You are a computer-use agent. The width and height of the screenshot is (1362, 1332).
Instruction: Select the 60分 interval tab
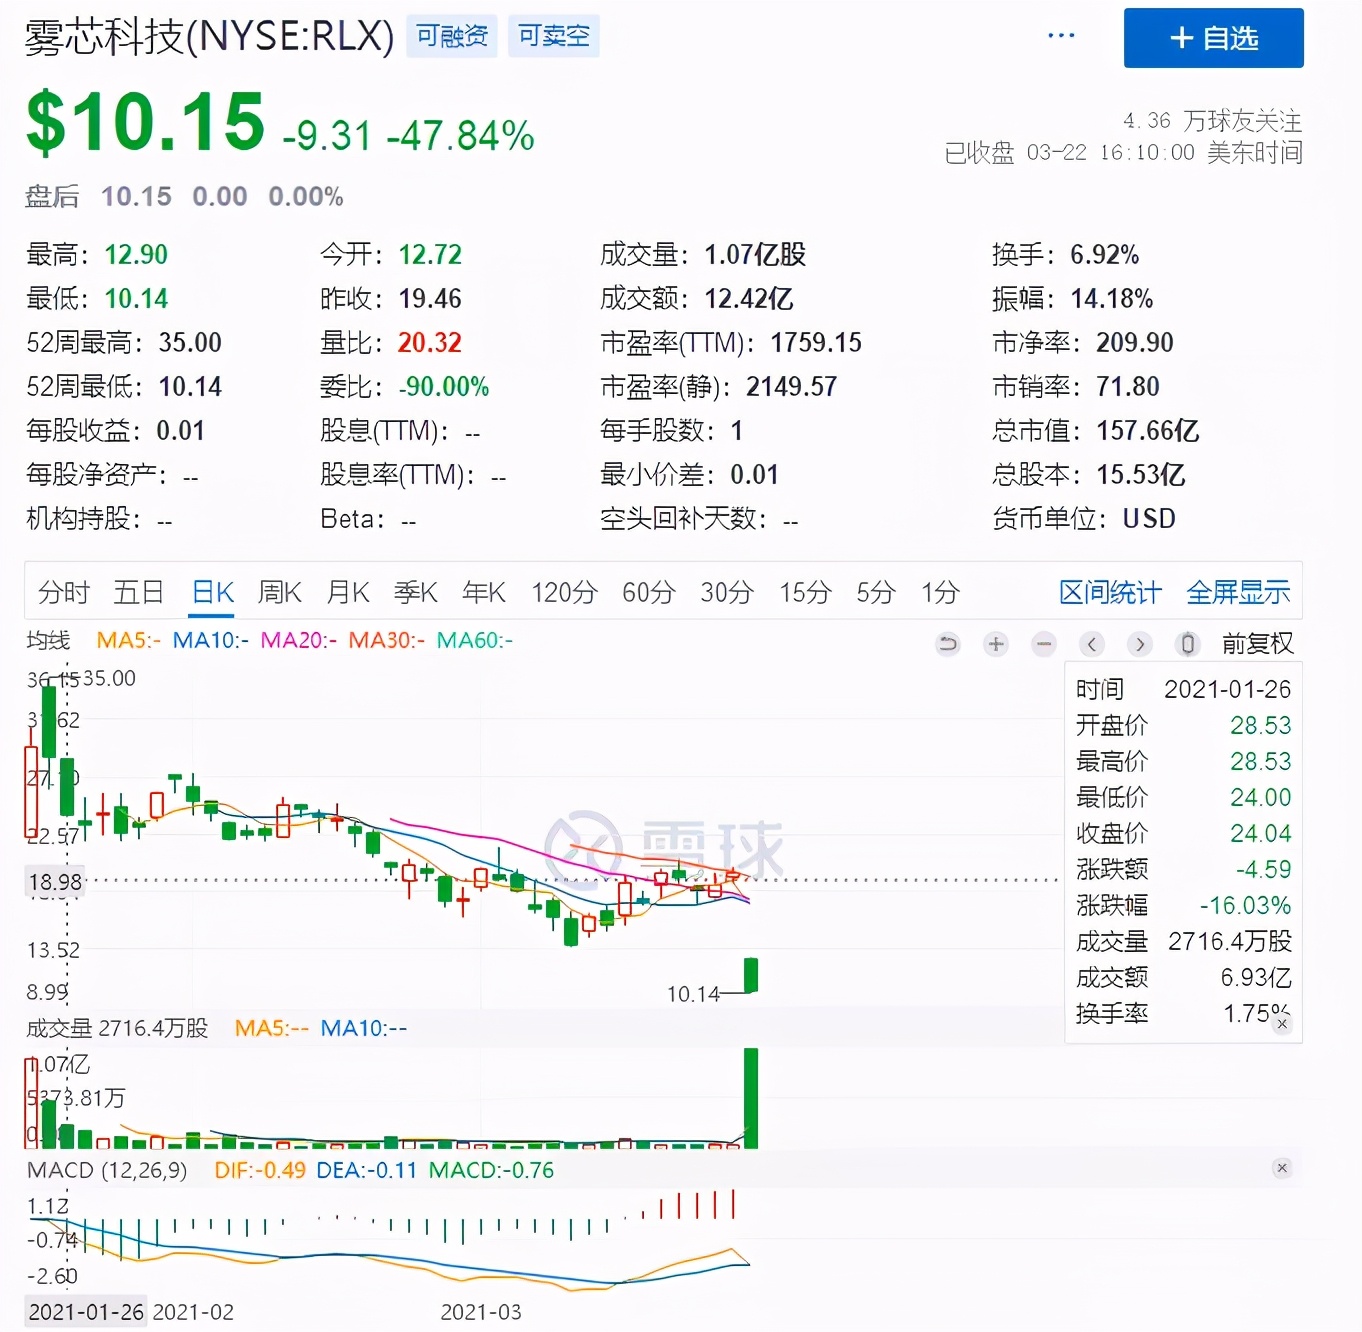coord(647,592)
